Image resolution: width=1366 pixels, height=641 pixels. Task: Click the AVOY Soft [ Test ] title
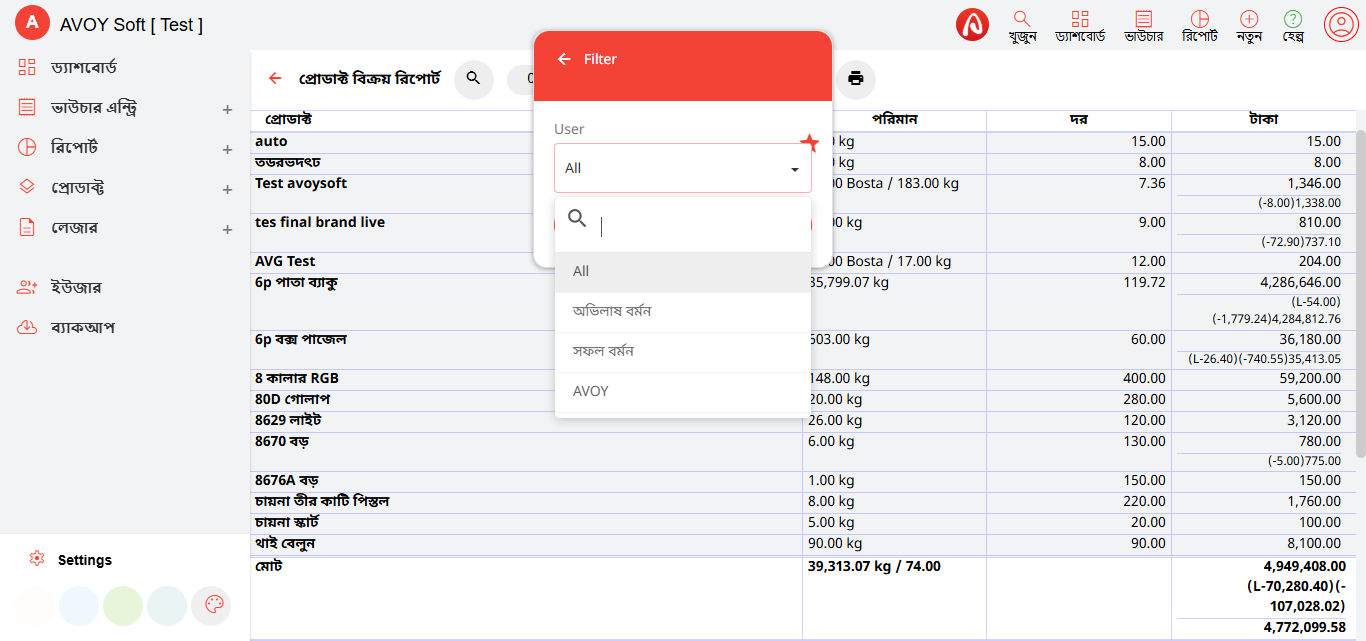pyautogui.click(x=131, y=25)
